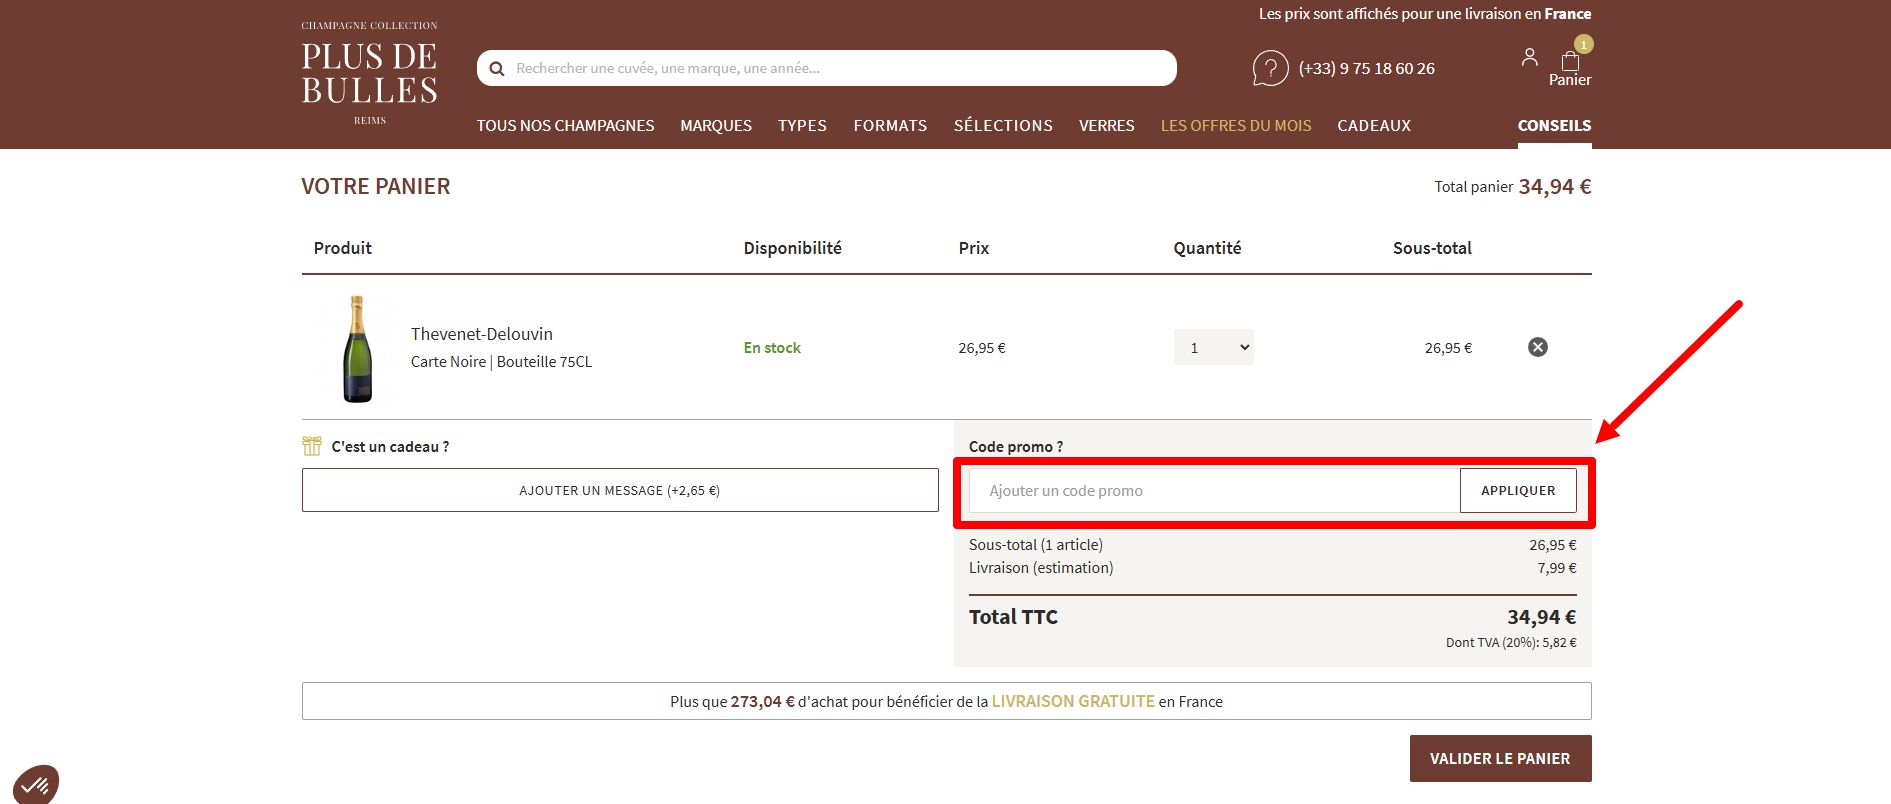Click Ajouter un message button
Screen dimensions: 1891x804
click(620, 491)
